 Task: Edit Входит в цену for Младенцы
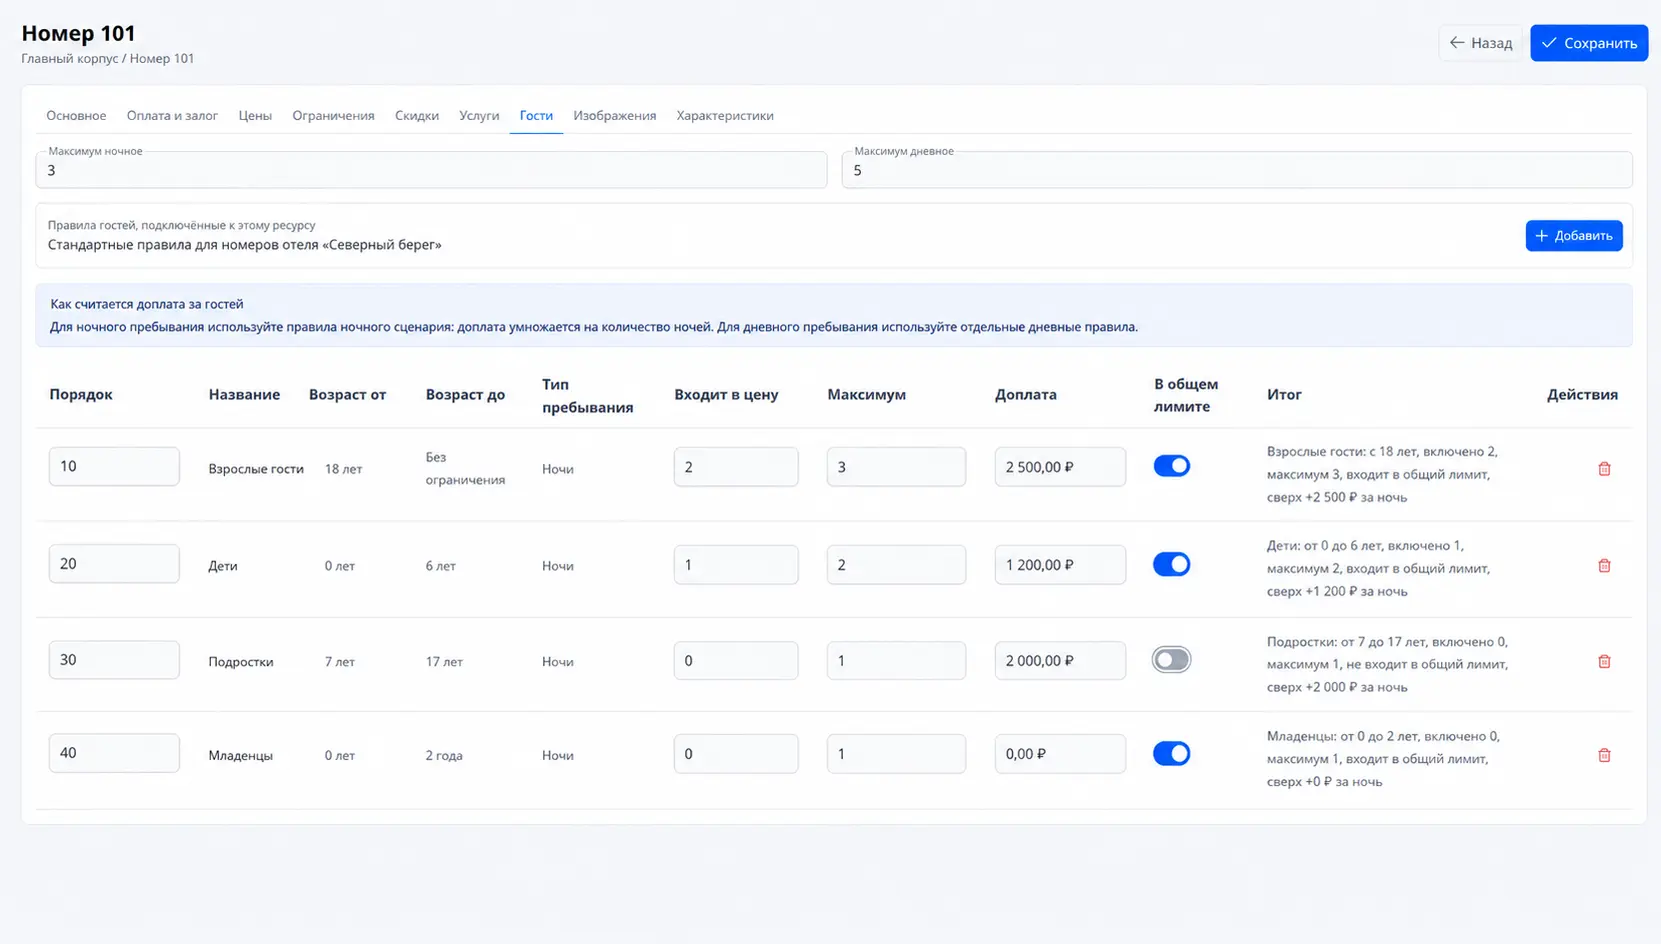point(736,754)
